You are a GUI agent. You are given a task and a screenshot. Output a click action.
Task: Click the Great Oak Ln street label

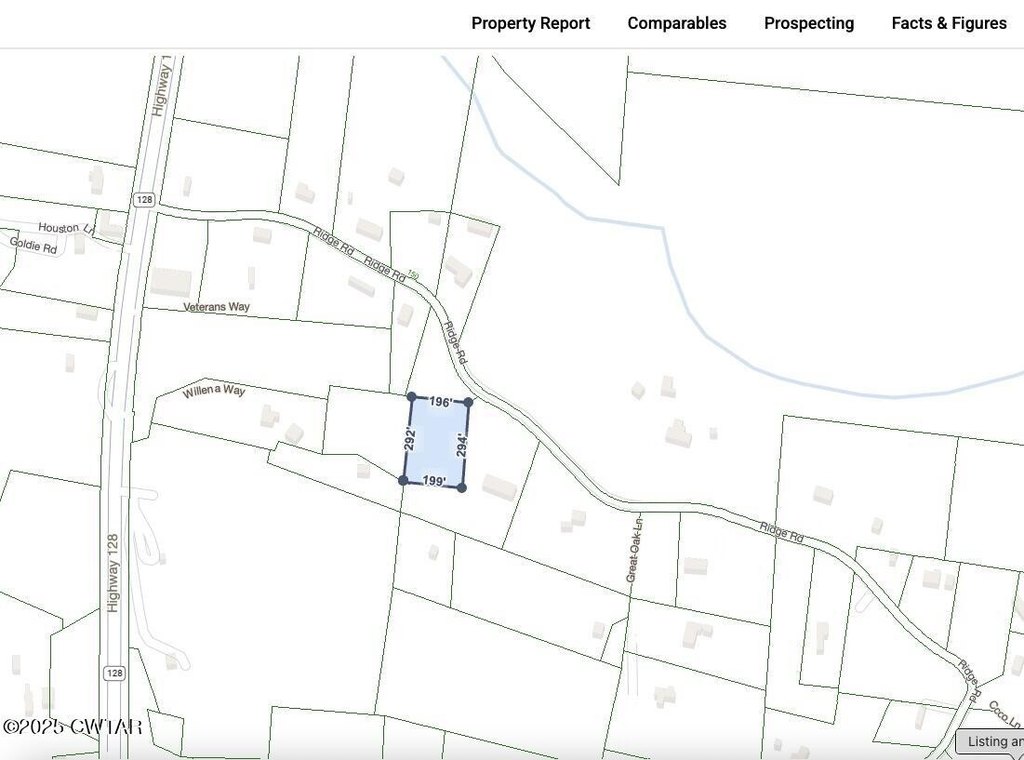click(x=635, y=548)
